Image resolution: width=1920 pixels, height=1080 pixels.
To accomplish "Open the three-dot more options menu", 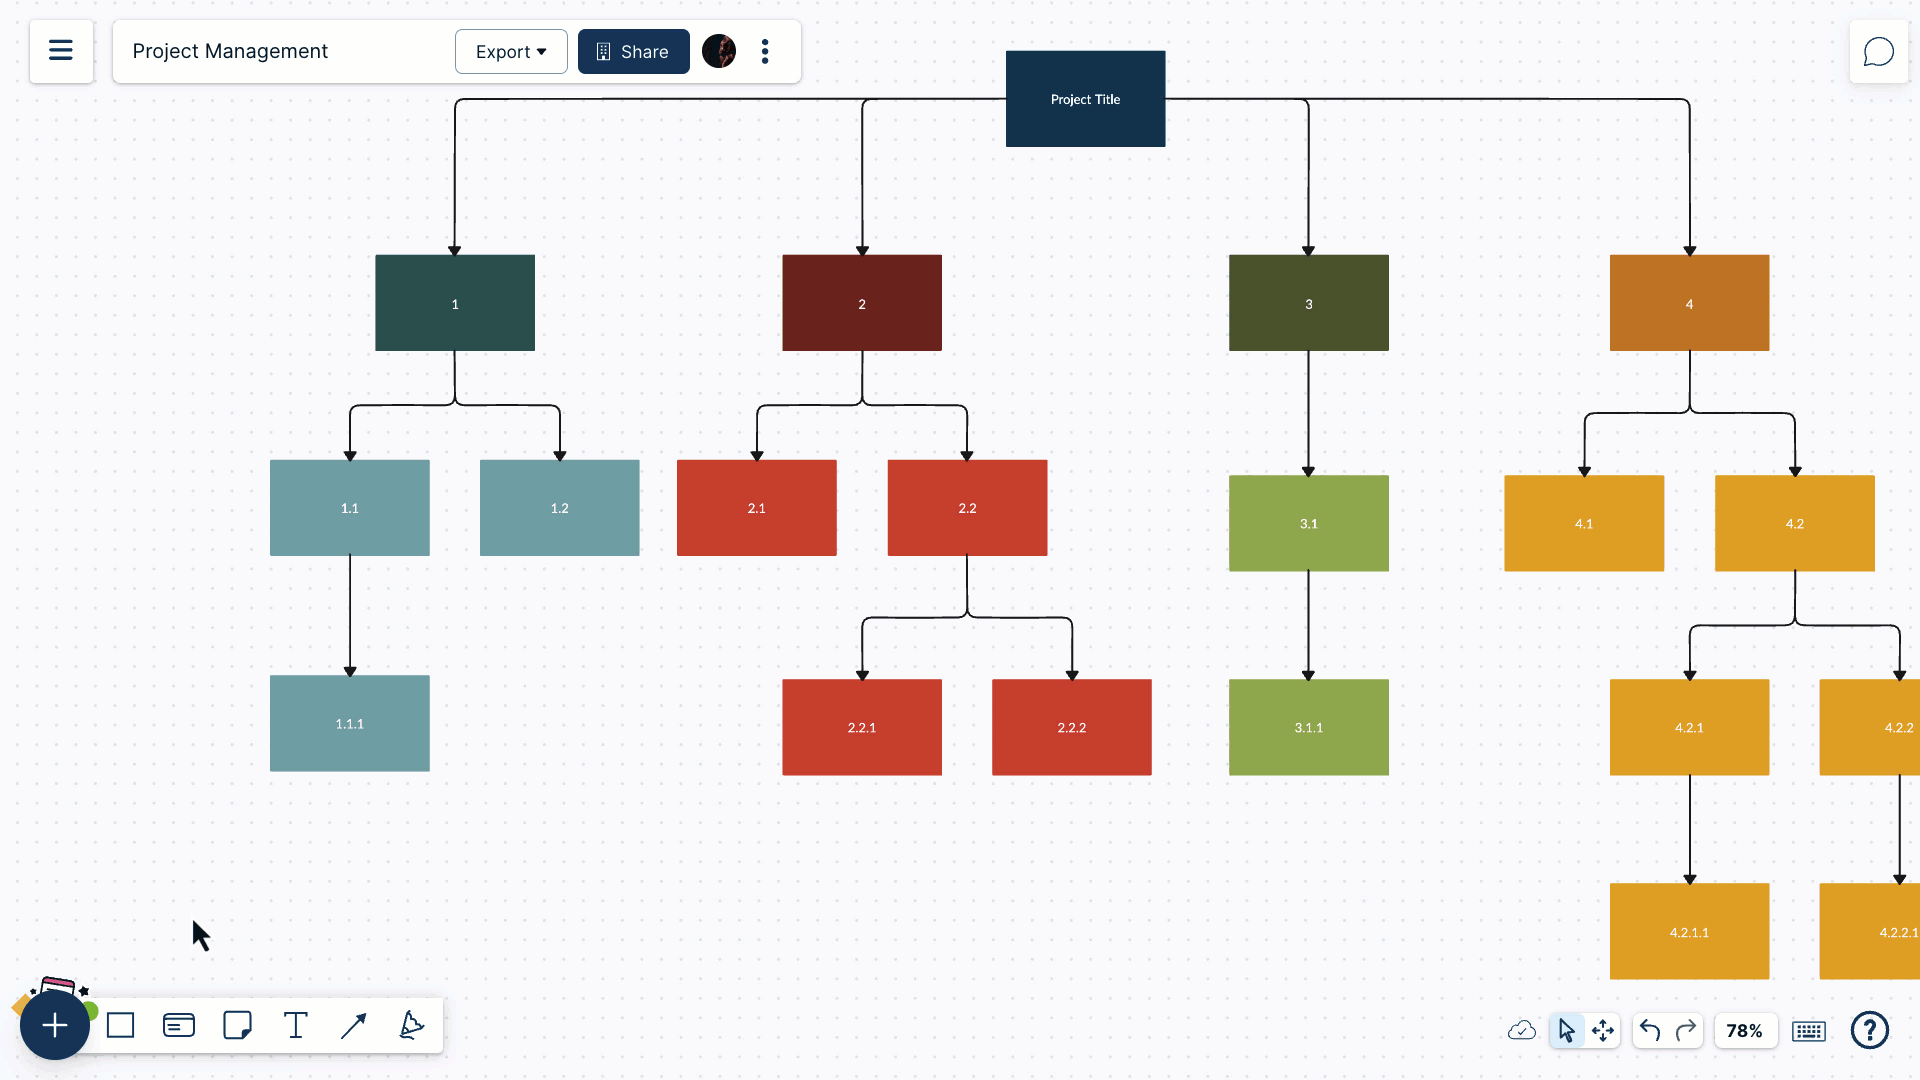I will (x=765, y=51).
